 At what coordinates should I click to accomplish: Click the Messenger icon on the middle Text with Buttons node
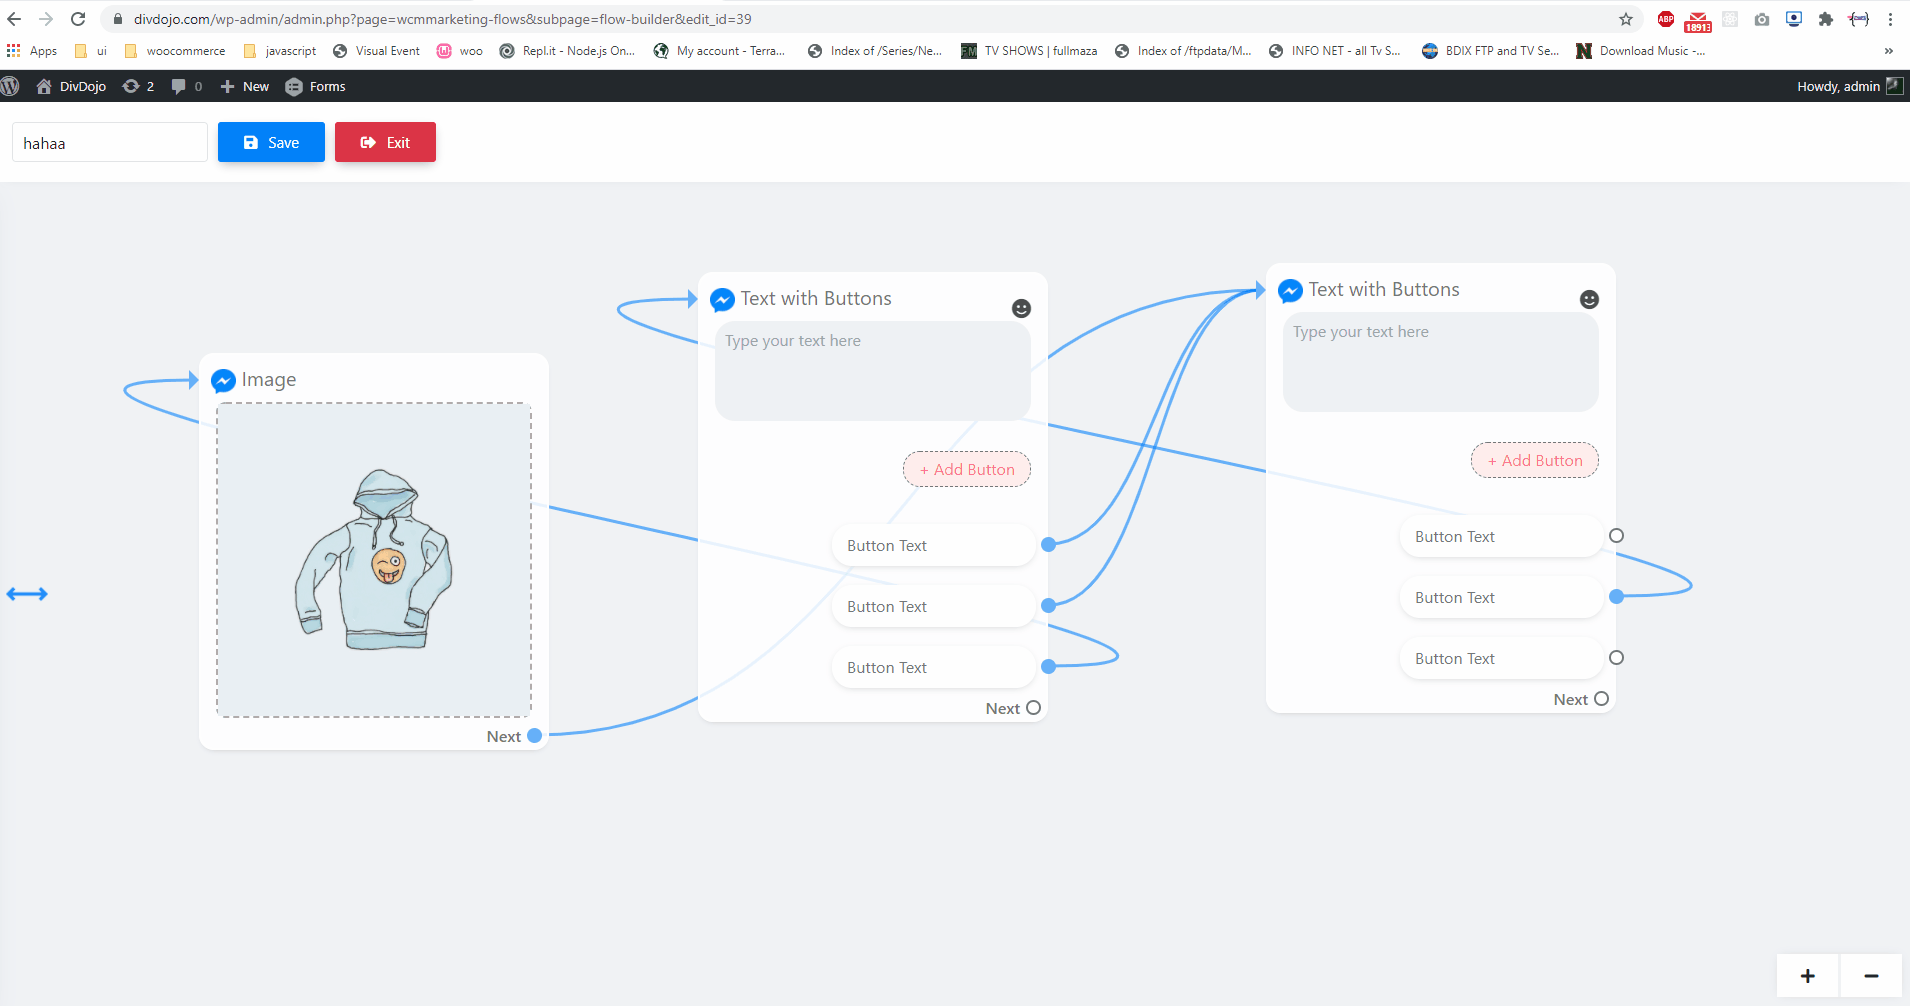tap(722, 299)
